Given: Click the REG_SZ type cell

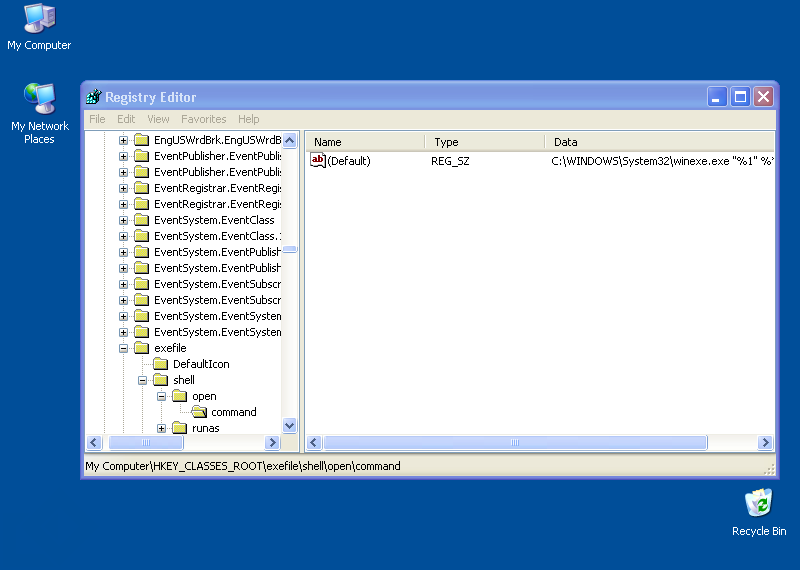Looking at the screenshot, I should point(450,161).
